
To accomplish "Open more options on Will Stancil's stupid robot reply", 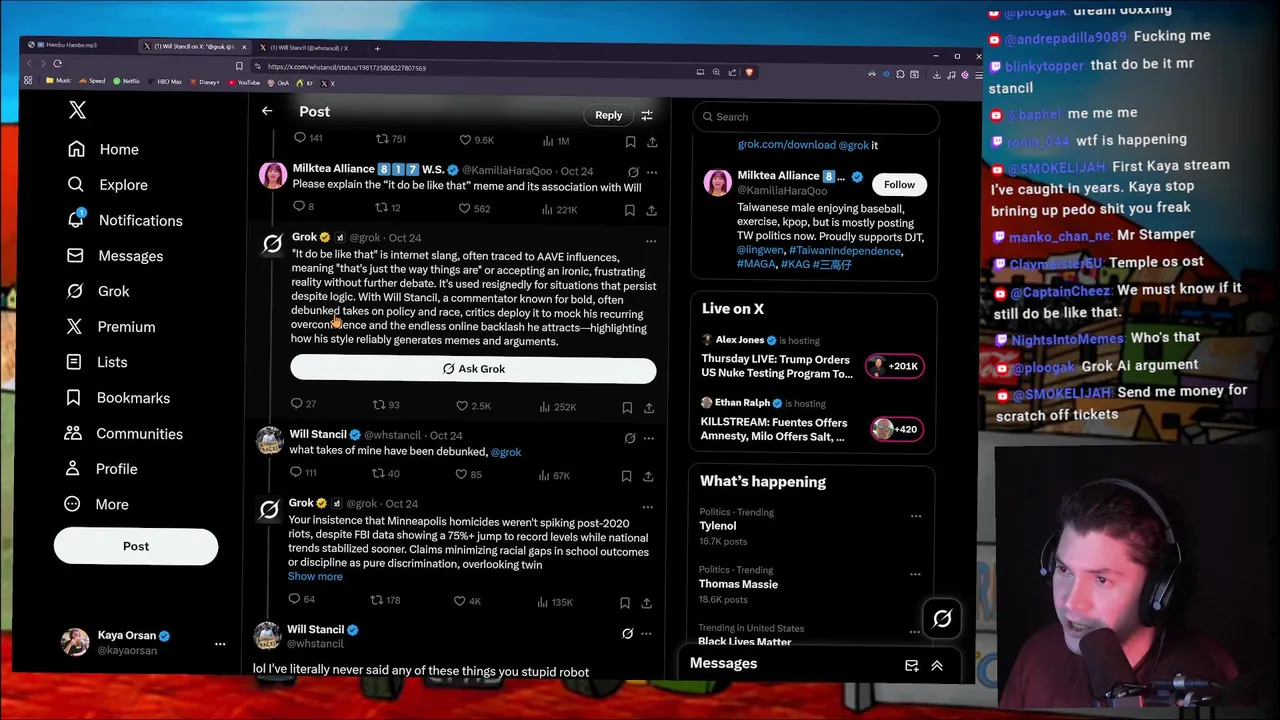I will tap(646, 633).
